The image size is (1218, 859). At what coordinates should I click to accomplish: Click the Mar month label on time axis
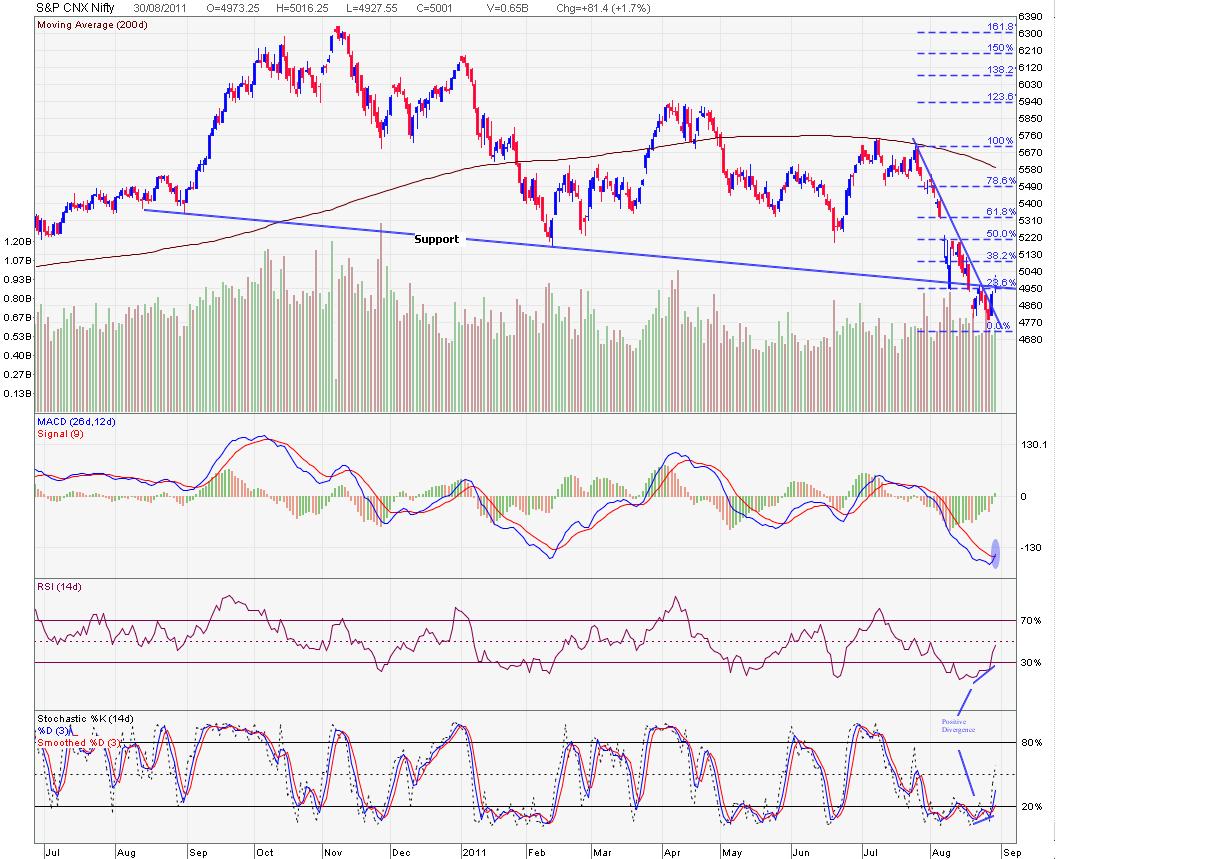tap(602, 853)
